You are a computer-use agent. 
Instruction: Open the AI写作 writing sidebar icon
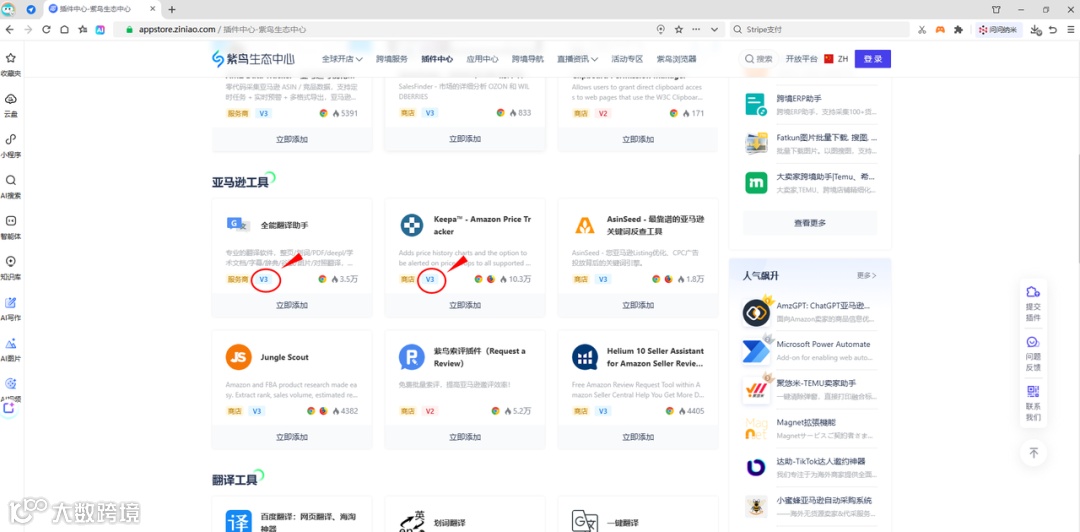click(10, 303)
